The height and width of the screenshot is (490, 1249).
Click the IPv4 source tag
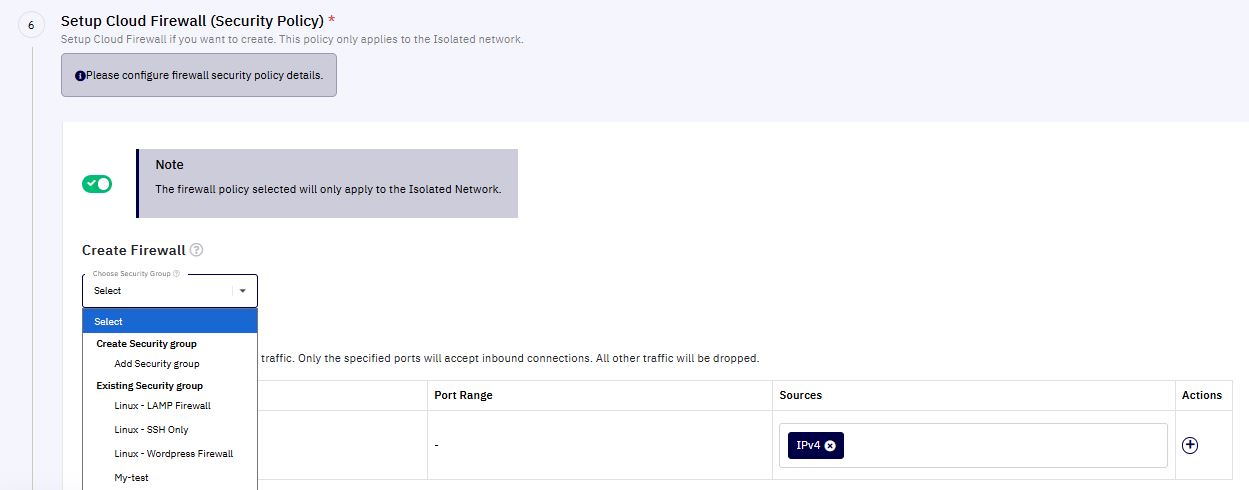(807, 446)
